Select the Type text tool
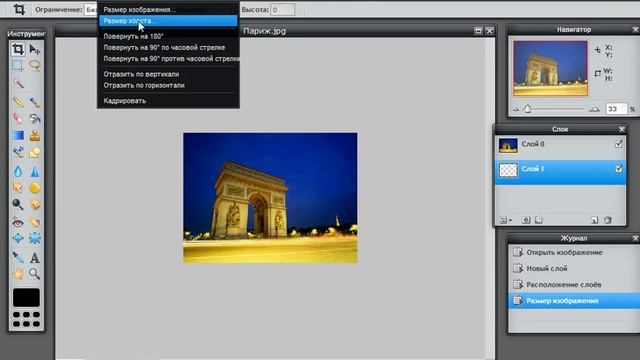The height and width of the screenshot is (360, 640). click(x=35, y=258)
